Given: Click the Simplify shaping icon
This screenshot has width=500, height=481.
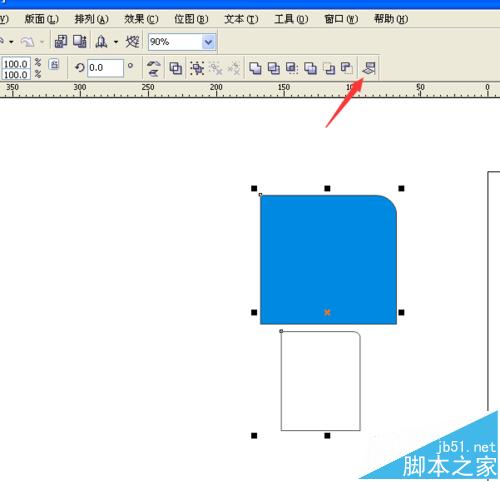Looking at the screenshot, I should click(310, 68).
